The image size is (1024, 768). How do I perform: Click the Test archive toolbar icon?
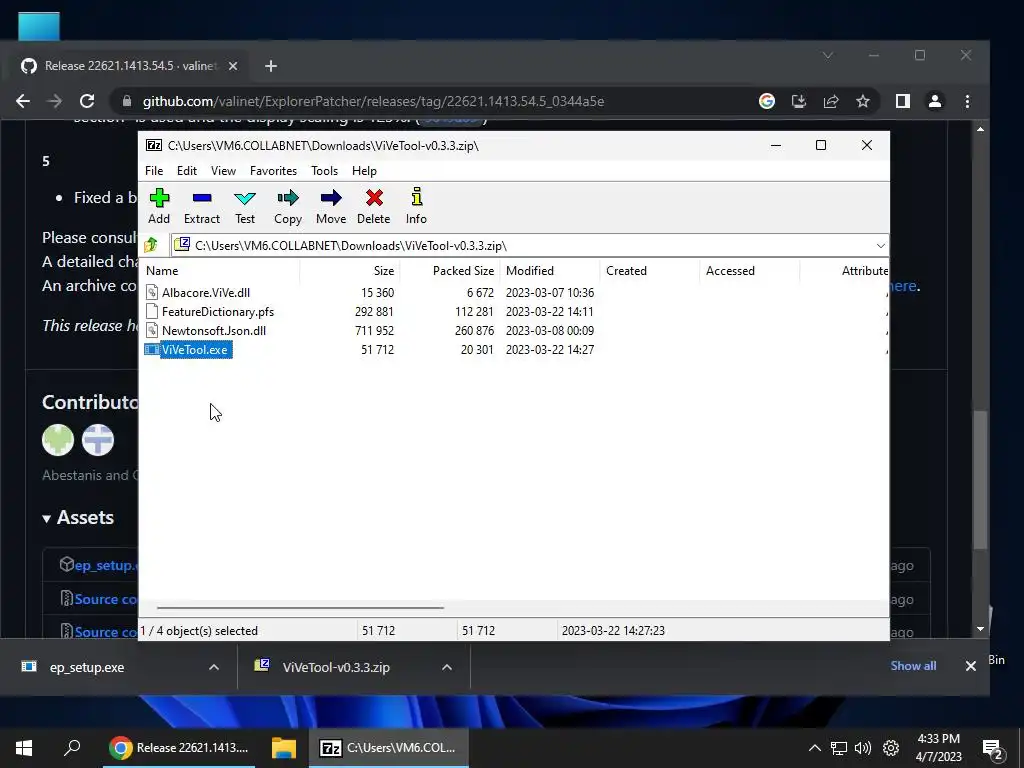click(x=245, y=198)
